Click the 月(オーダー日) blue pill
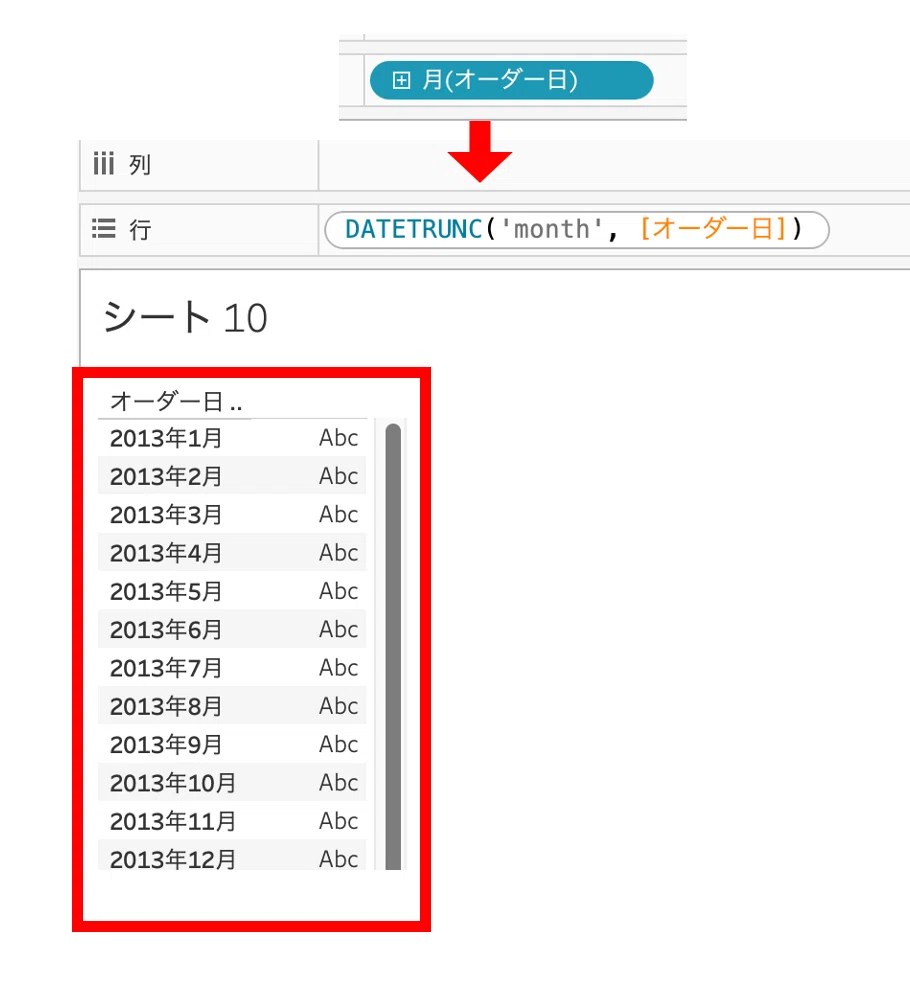The width and height of the screenshot is (910, 988). coord(511,80)
